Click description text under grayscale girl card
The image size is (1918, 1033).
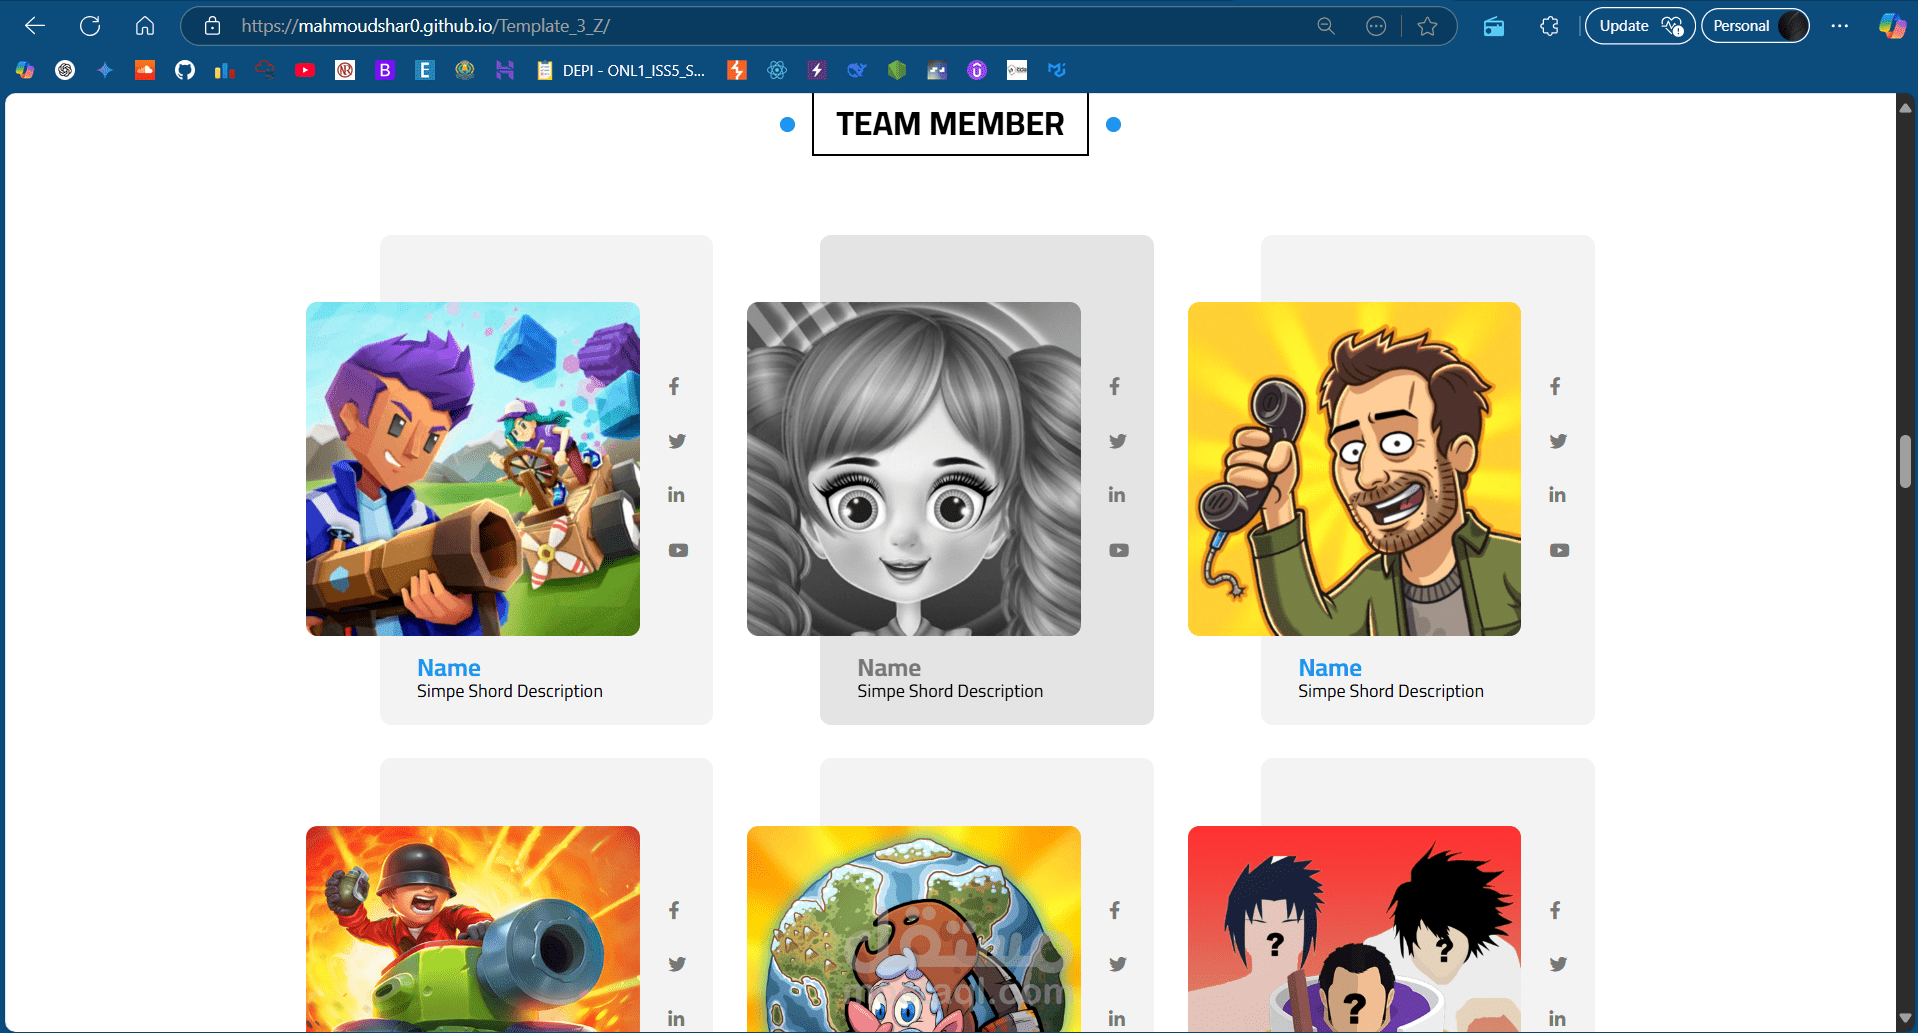pos(950,691)
